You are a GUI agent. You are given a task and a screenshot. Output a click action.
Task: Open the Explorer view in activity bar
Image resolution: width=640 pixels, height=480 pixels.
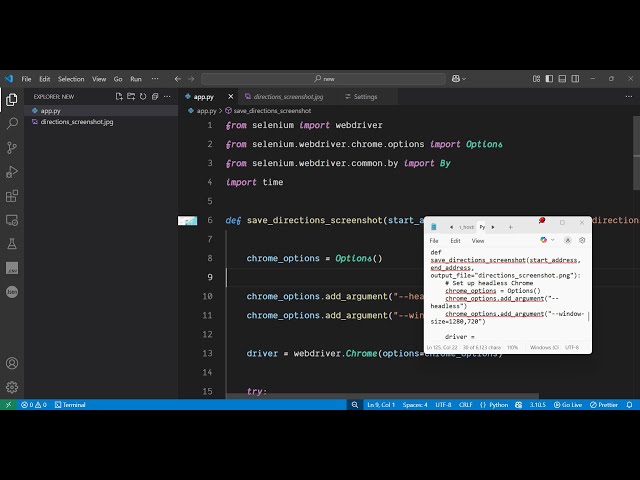click(12, 99)
